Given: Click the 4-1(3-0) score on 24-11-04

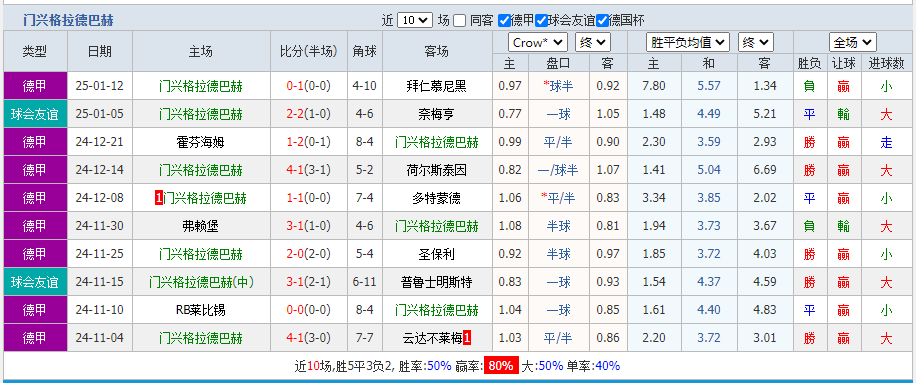Looking at the screenshot, I should 308,338.
